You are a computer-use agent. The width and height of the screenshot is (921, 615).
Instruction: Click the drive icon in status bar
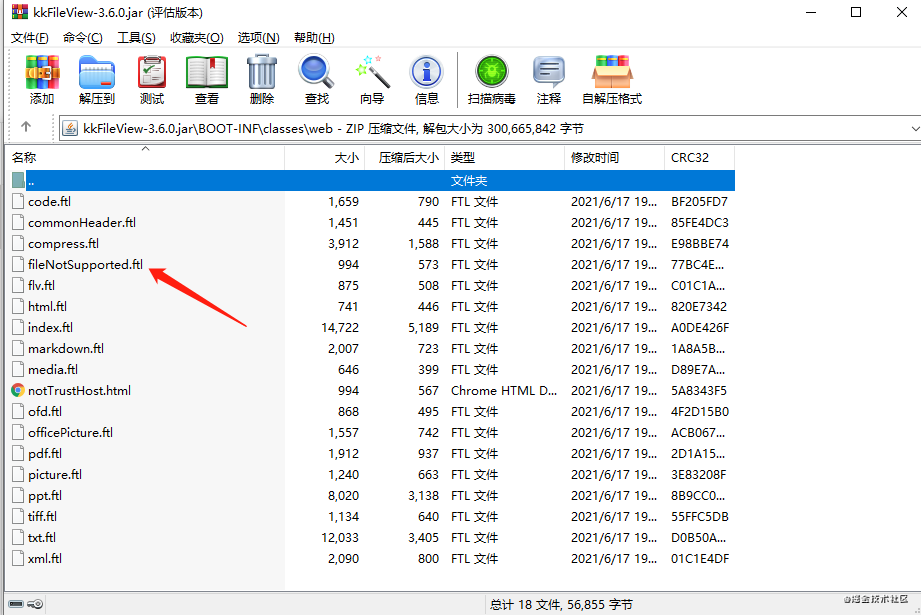tap(16, 604)
